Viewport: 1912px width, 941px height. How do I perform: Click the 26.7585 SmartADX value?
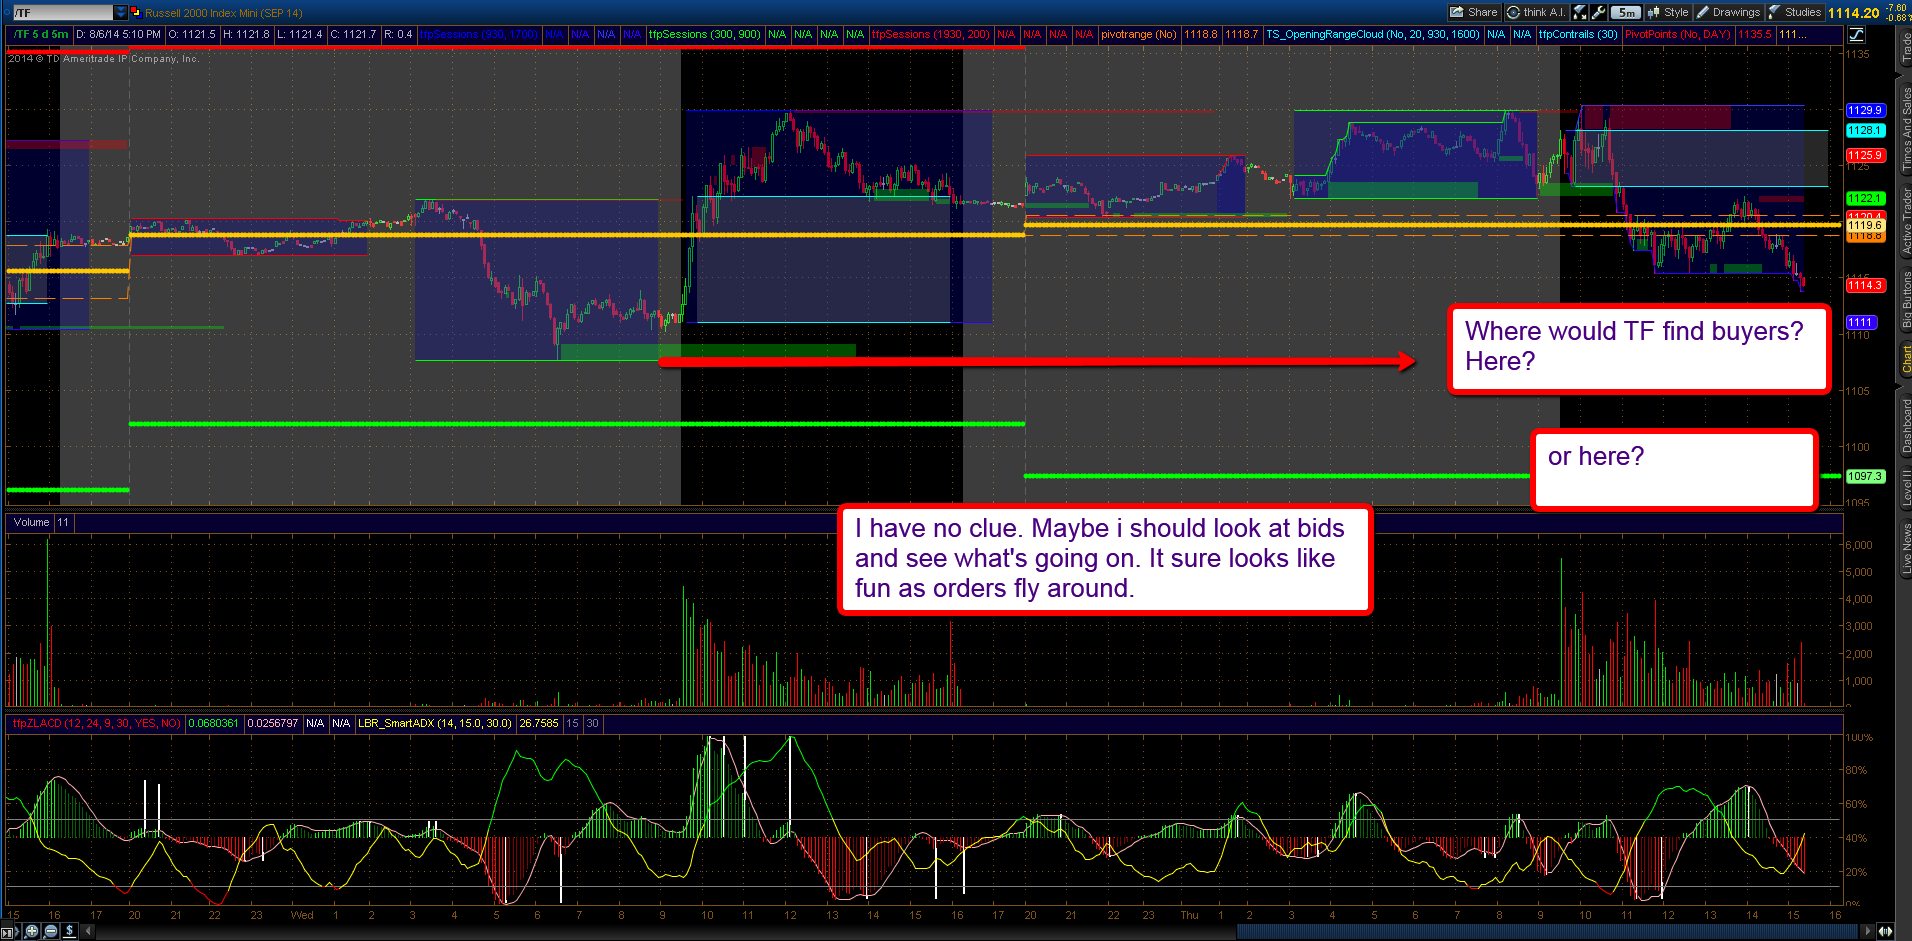[539, 723]
